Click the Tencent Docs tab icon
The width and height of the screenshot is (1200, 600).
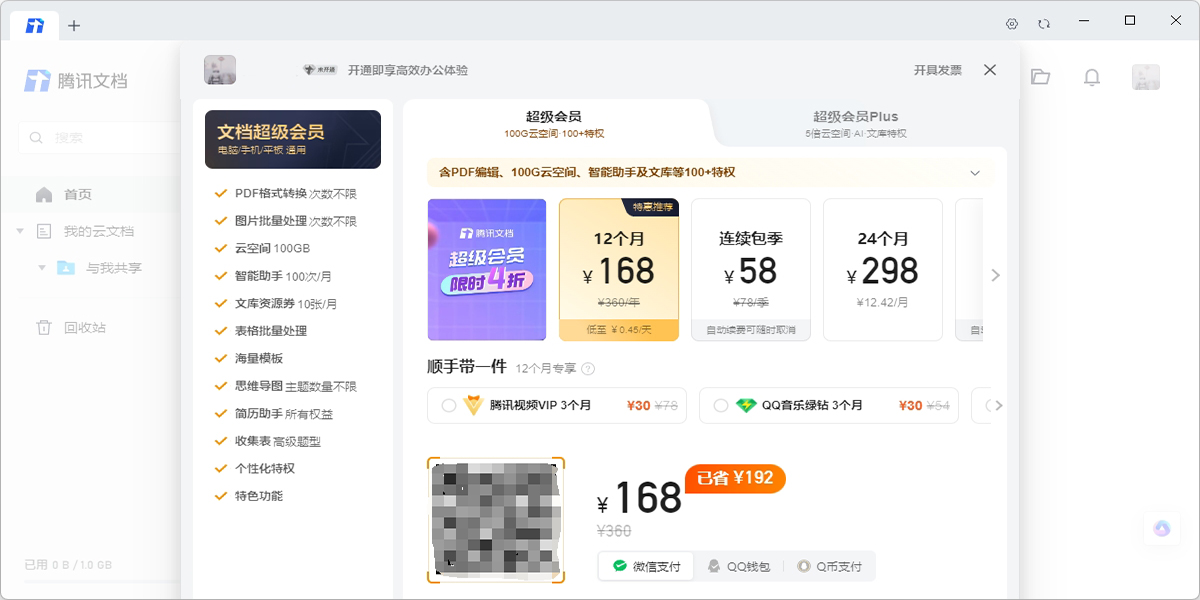[35, 25]
